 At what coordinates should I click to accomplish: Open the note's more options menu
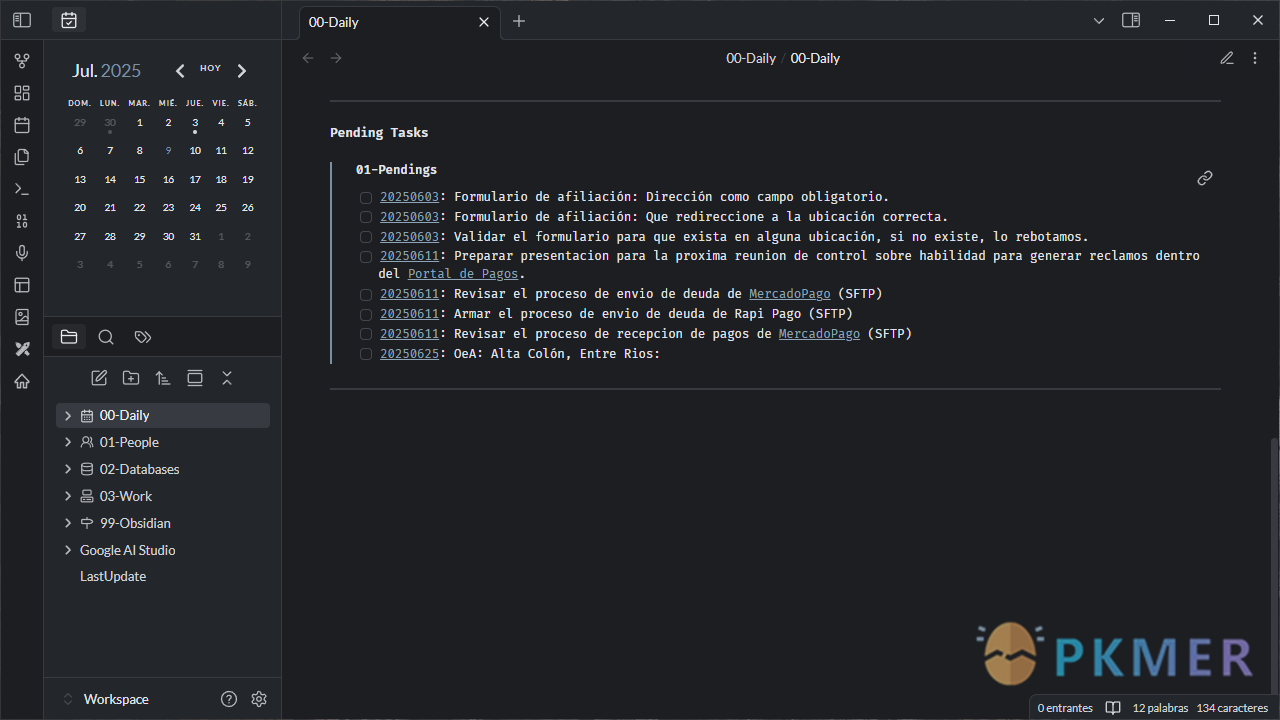point(1255,58)
